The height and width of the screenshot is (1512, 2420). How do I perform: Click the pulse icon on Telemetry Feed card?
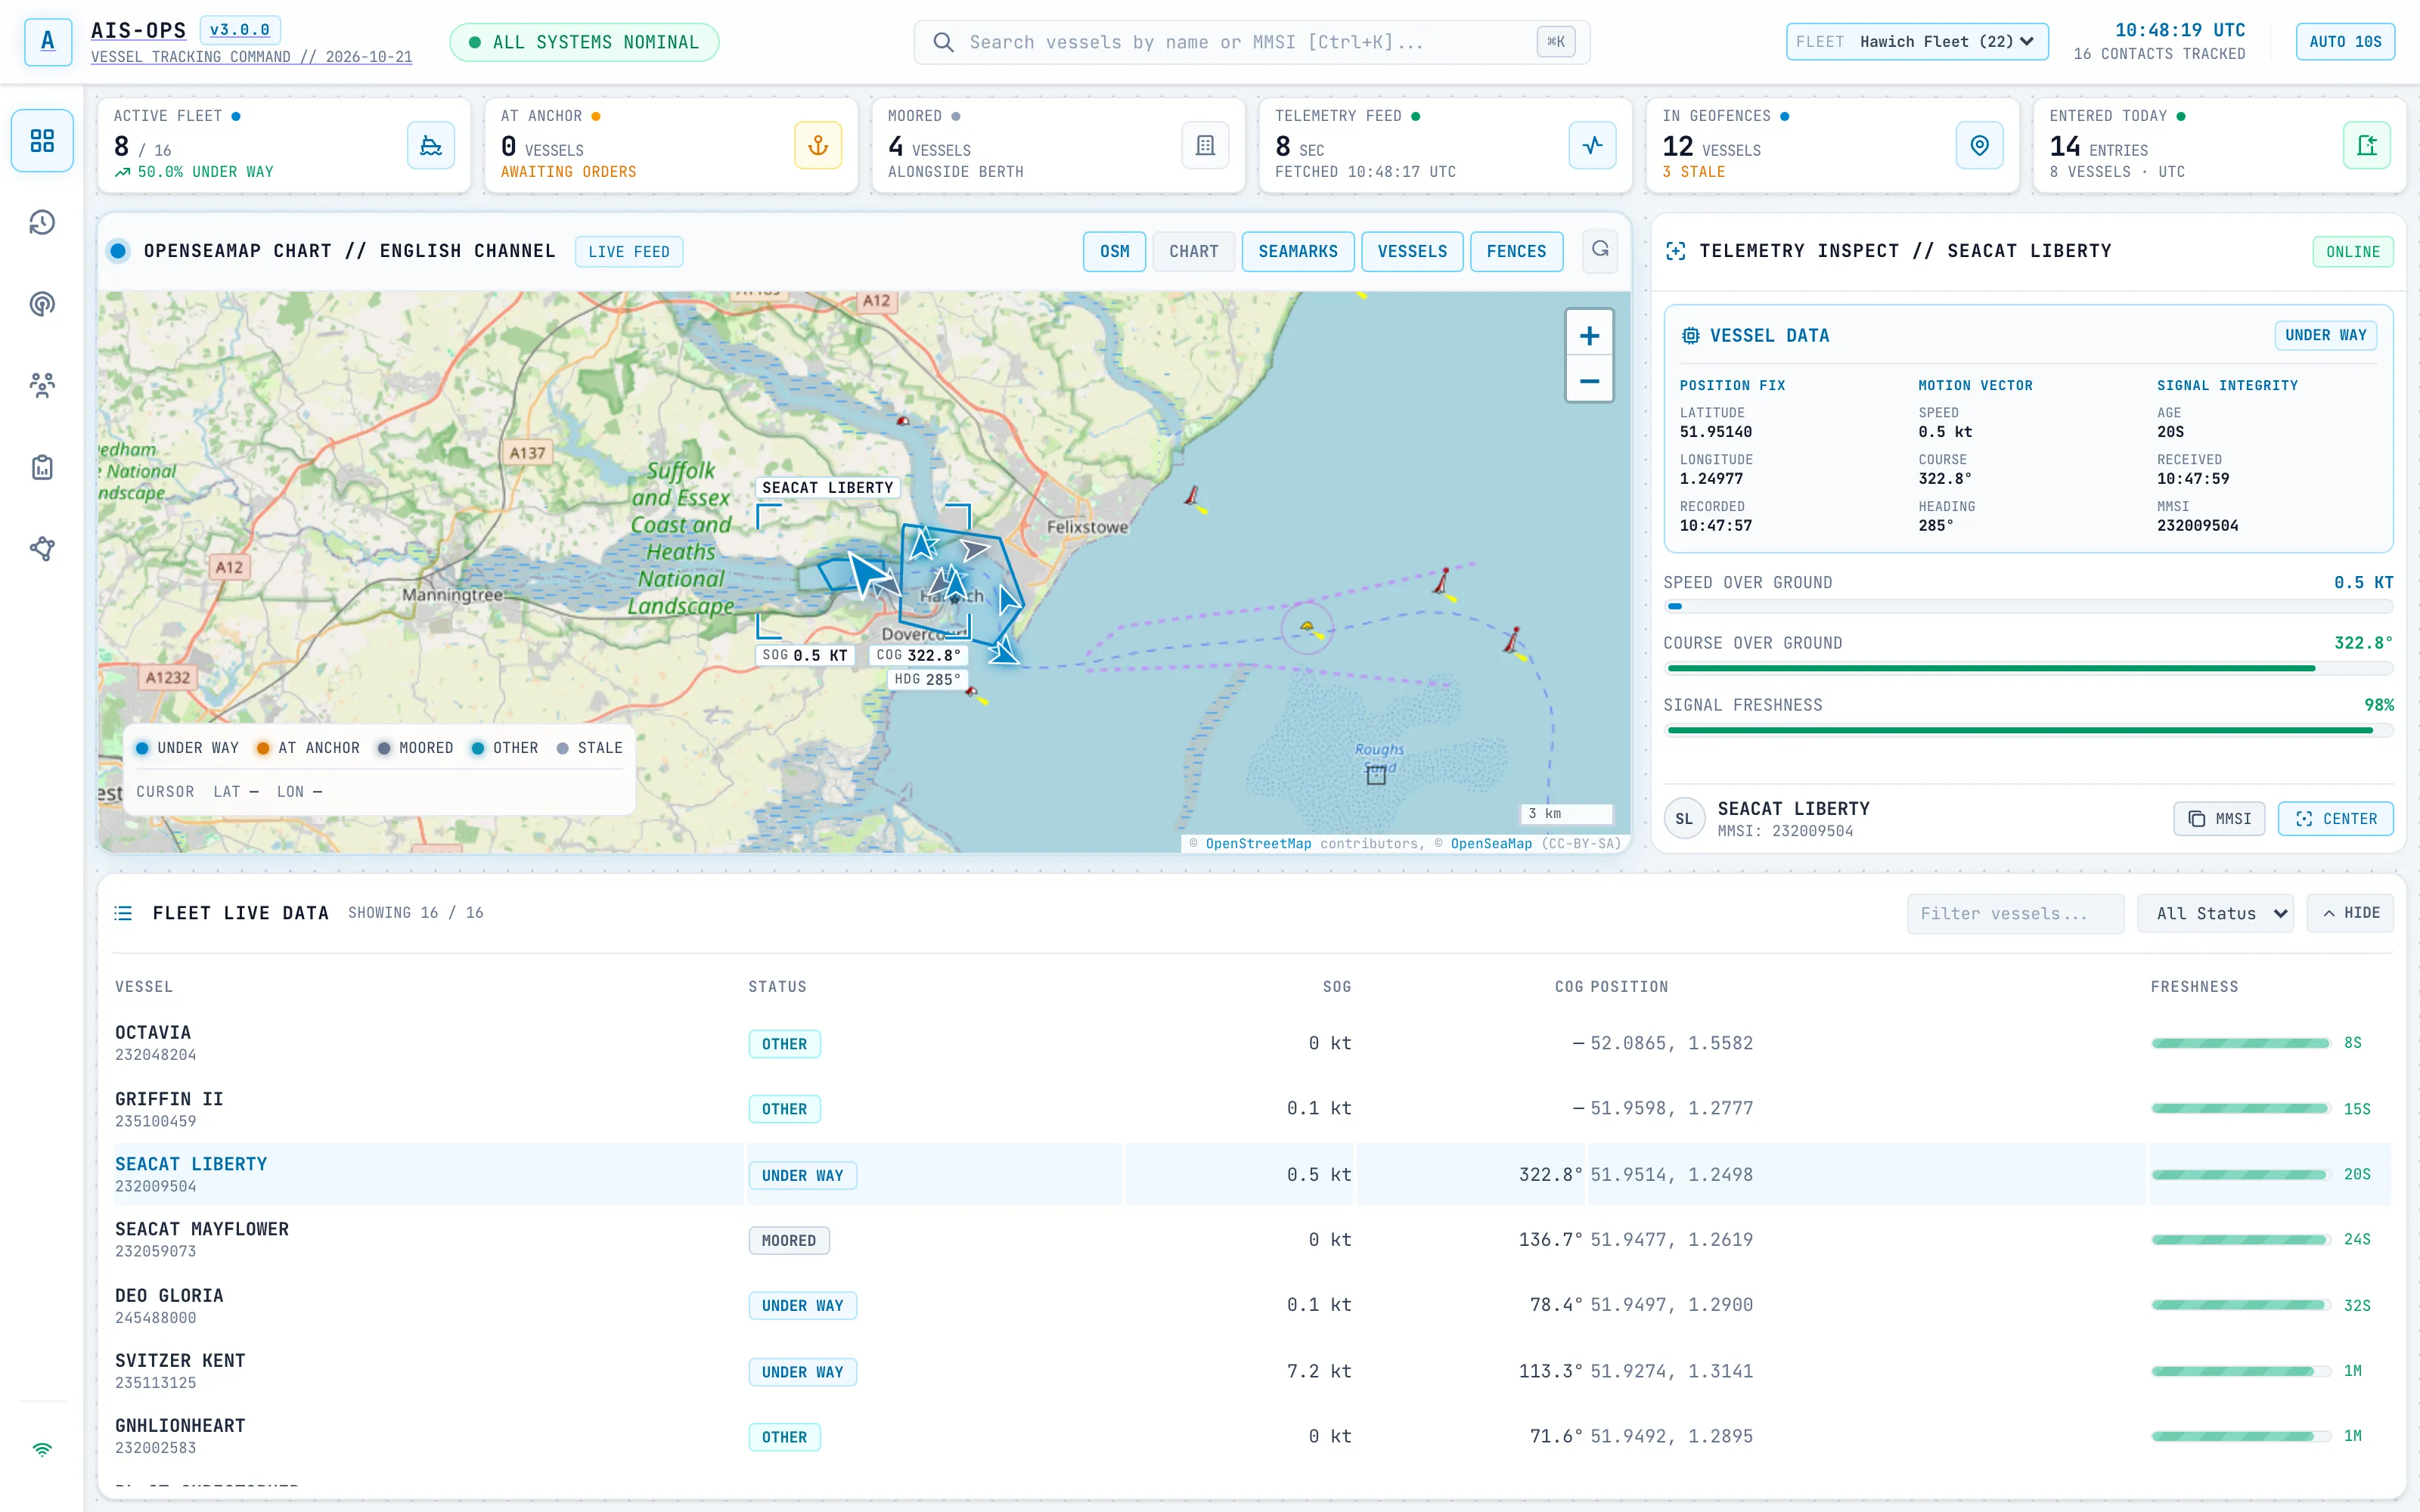point(1592,146)
